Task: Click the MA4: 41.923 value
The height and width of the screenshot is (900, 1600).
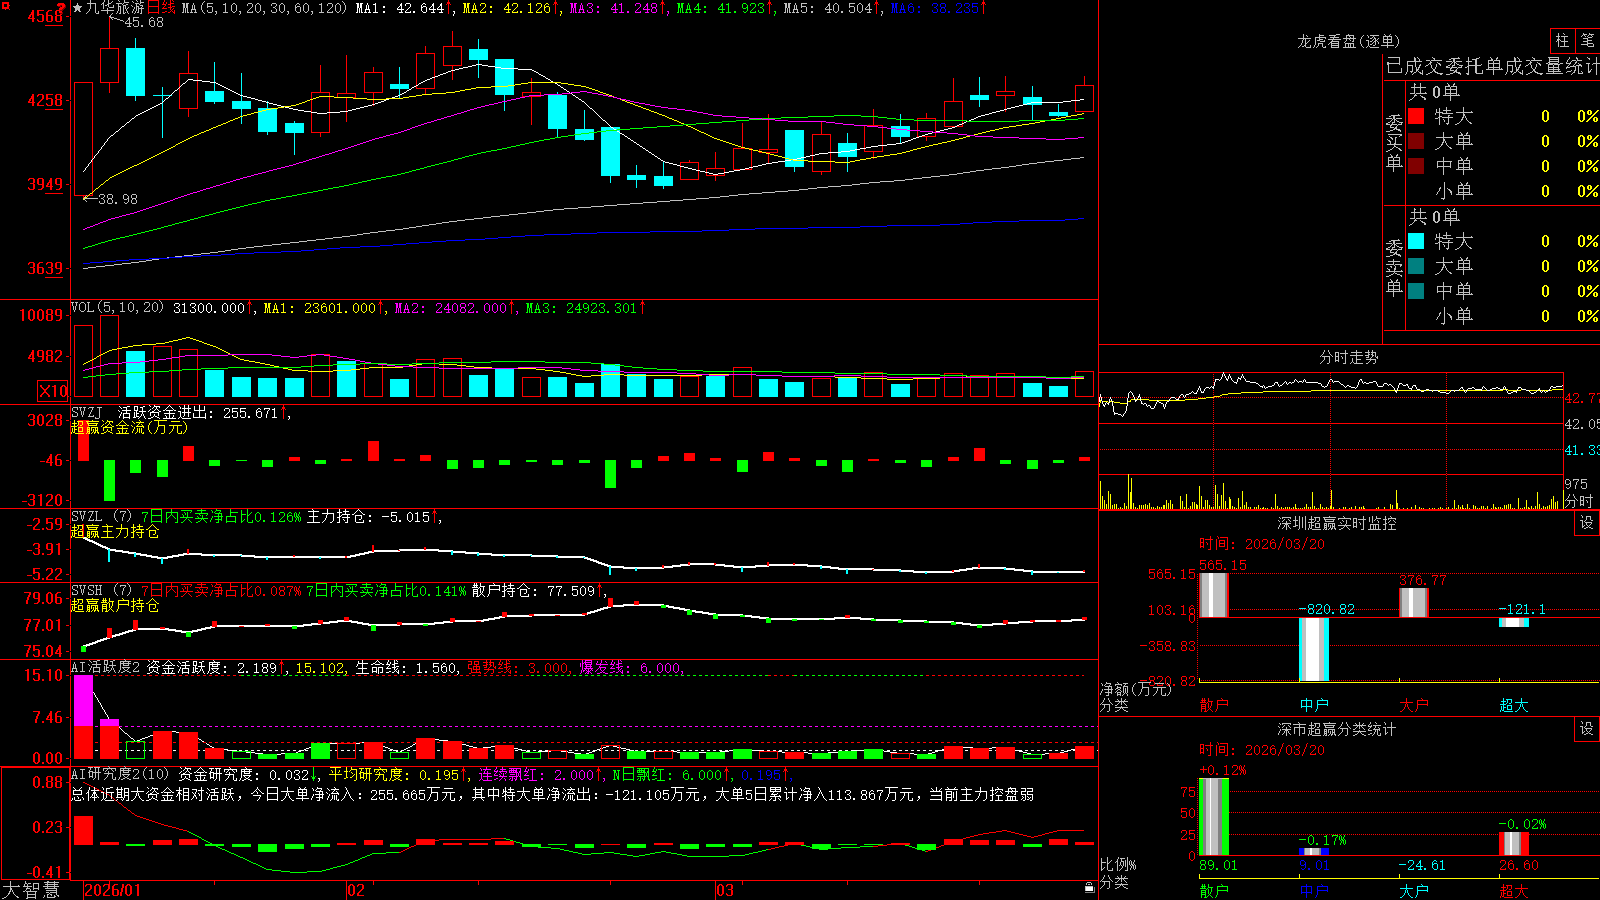Action: pos(723,8)
